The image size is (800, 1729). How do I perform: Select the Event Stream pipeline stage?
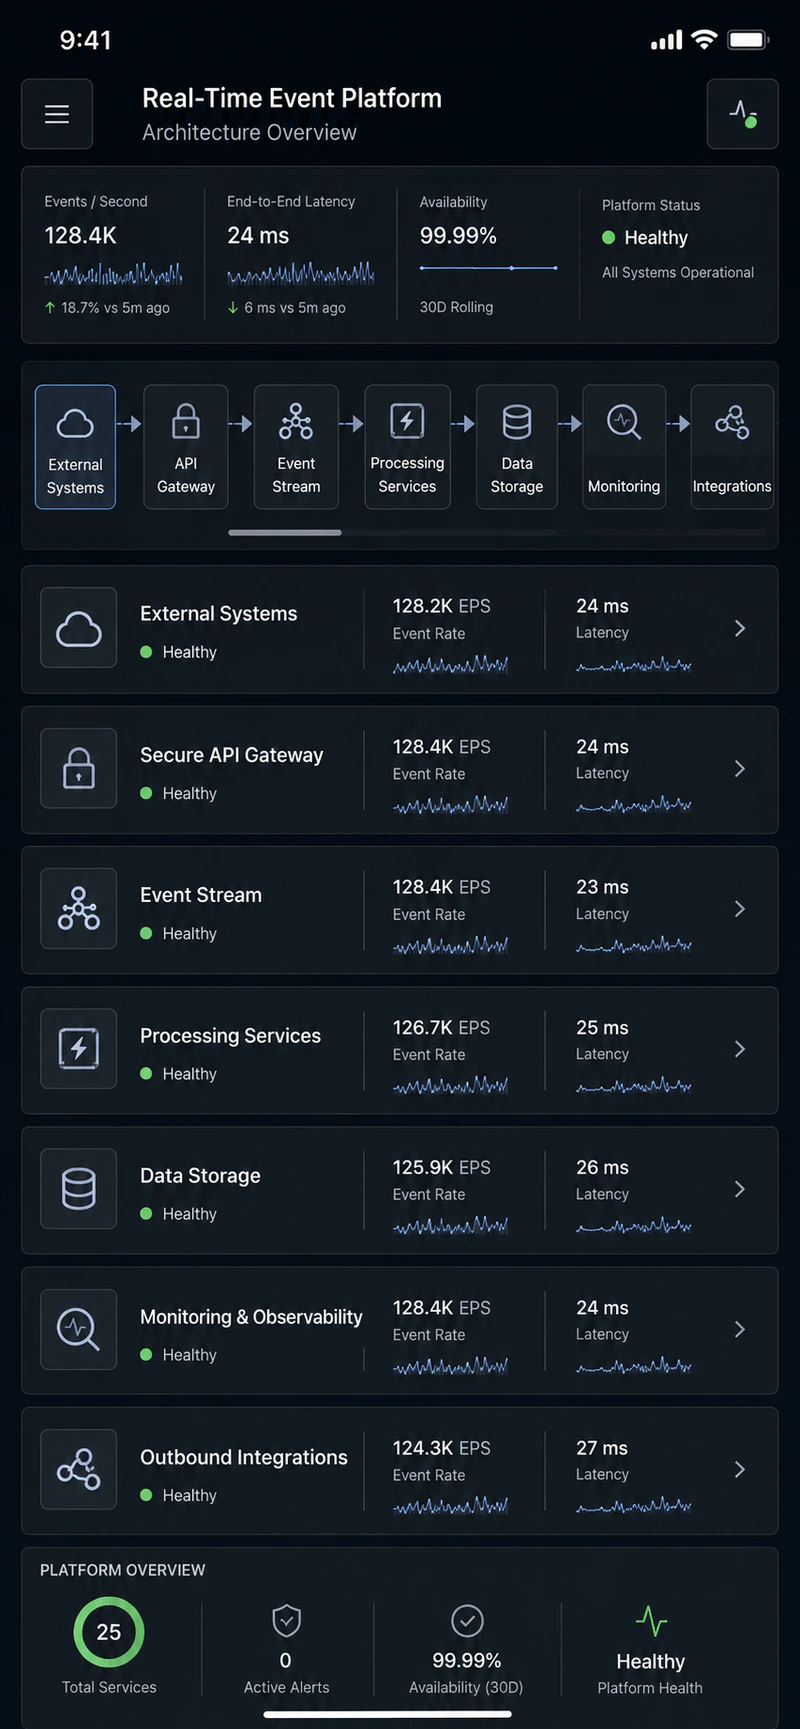(296, 447)
